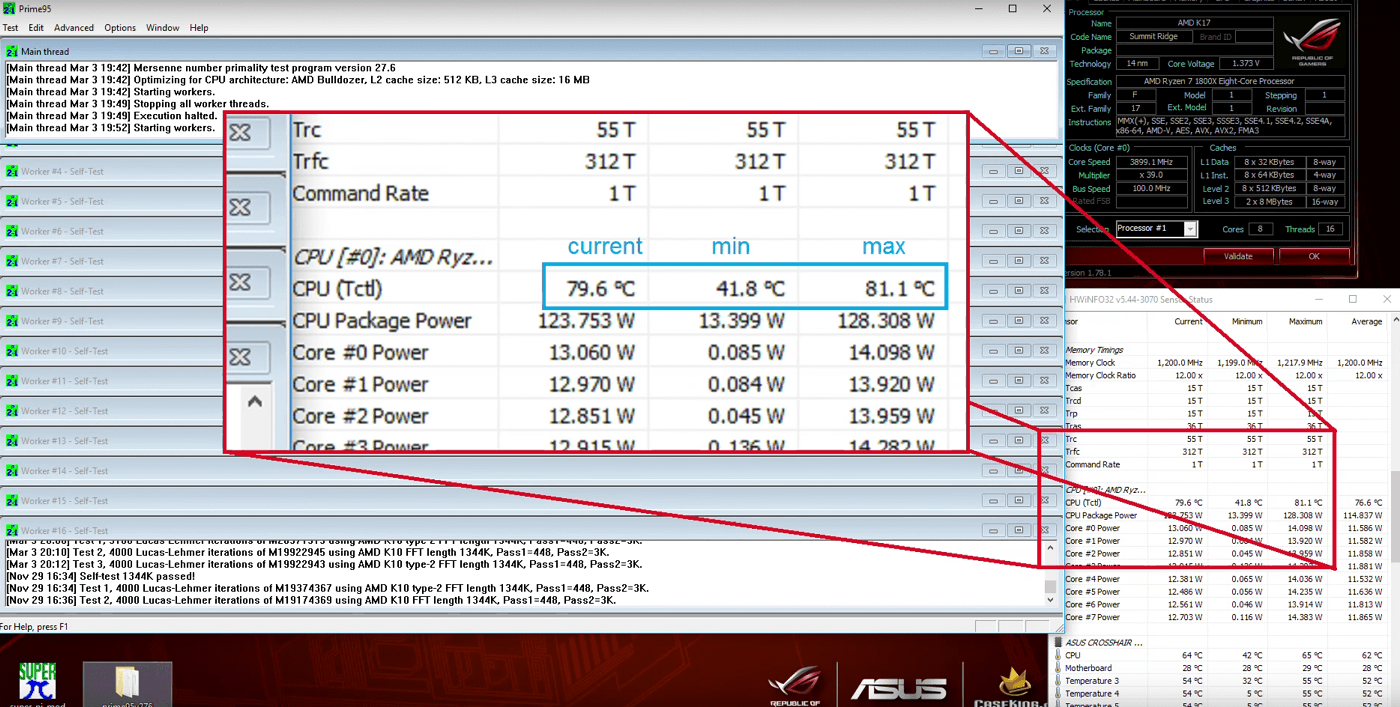The width and height of the screenshot is (1400, 707).
Task: Click the ASUS CROSSHAIR sensor group icon
Action: 1059,642
